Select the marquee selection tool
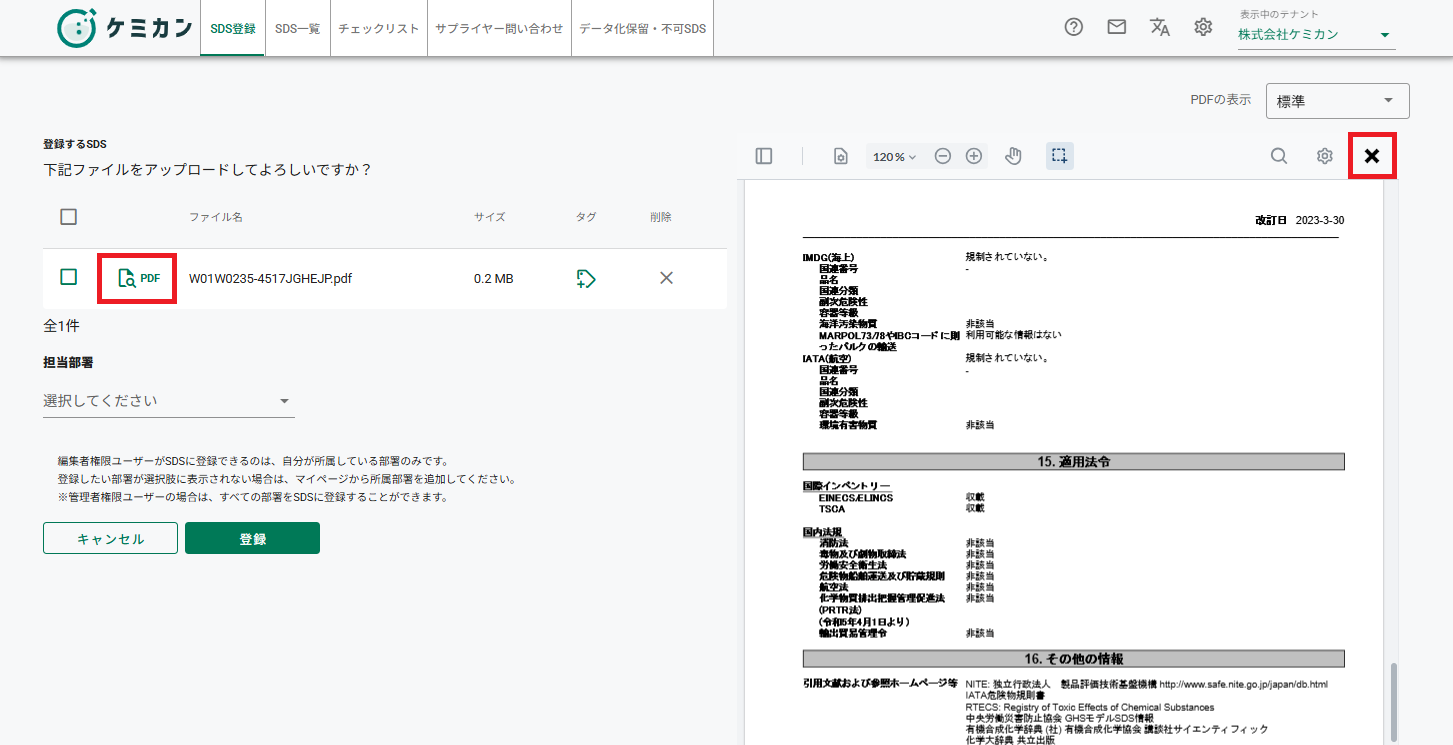The image size is (1453, 745). click(1060, 156)
